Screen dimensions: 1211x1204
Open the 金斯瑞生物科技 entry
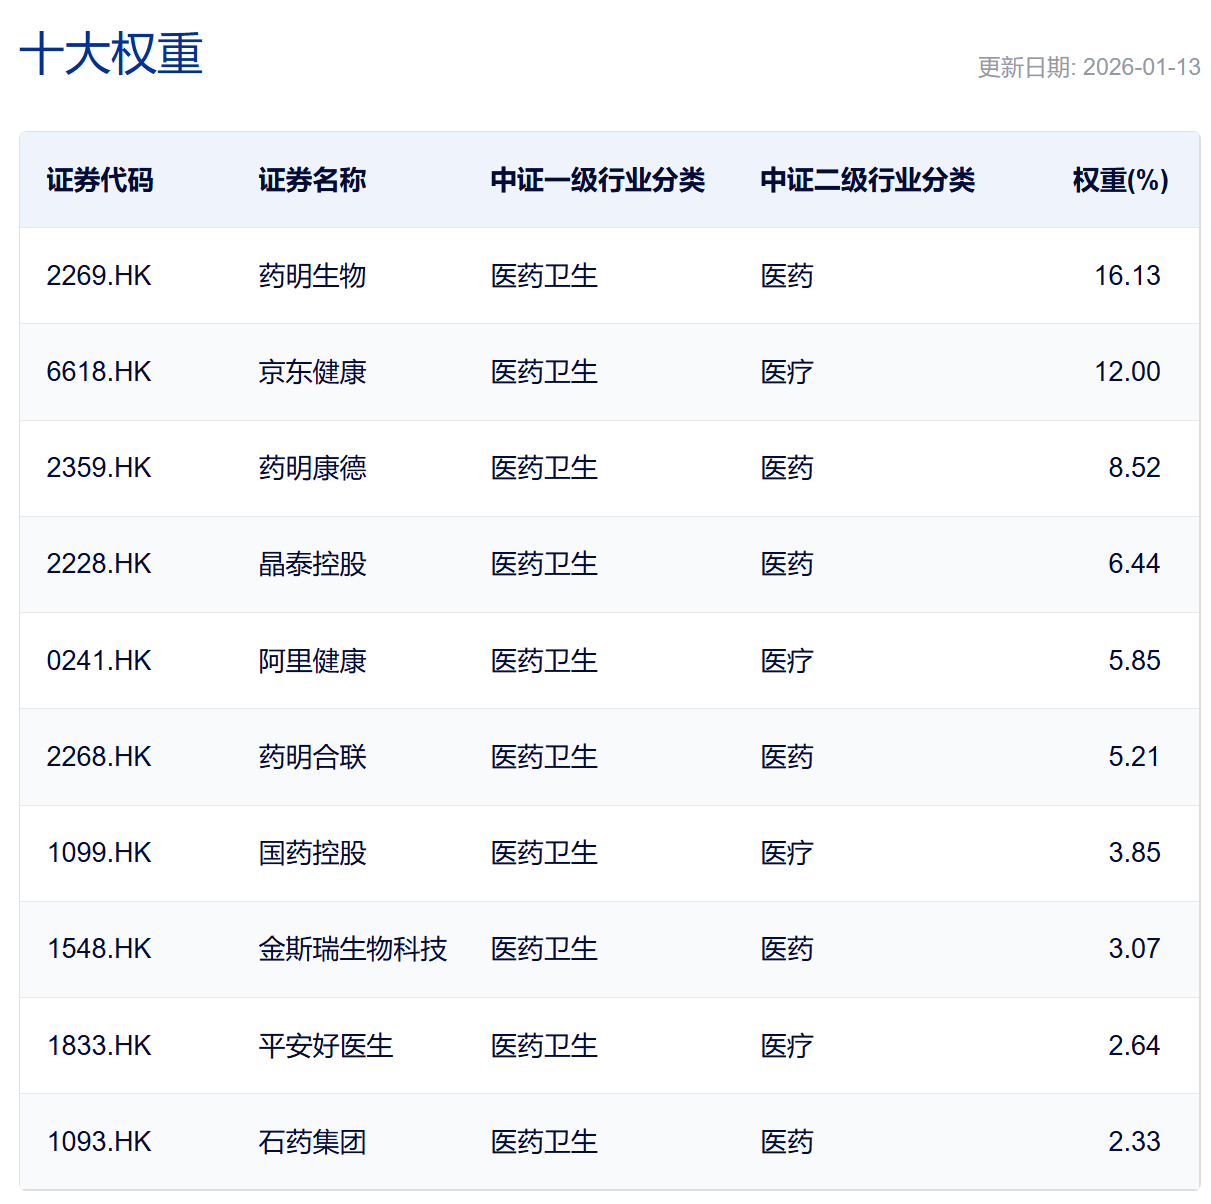click(354, 949)
